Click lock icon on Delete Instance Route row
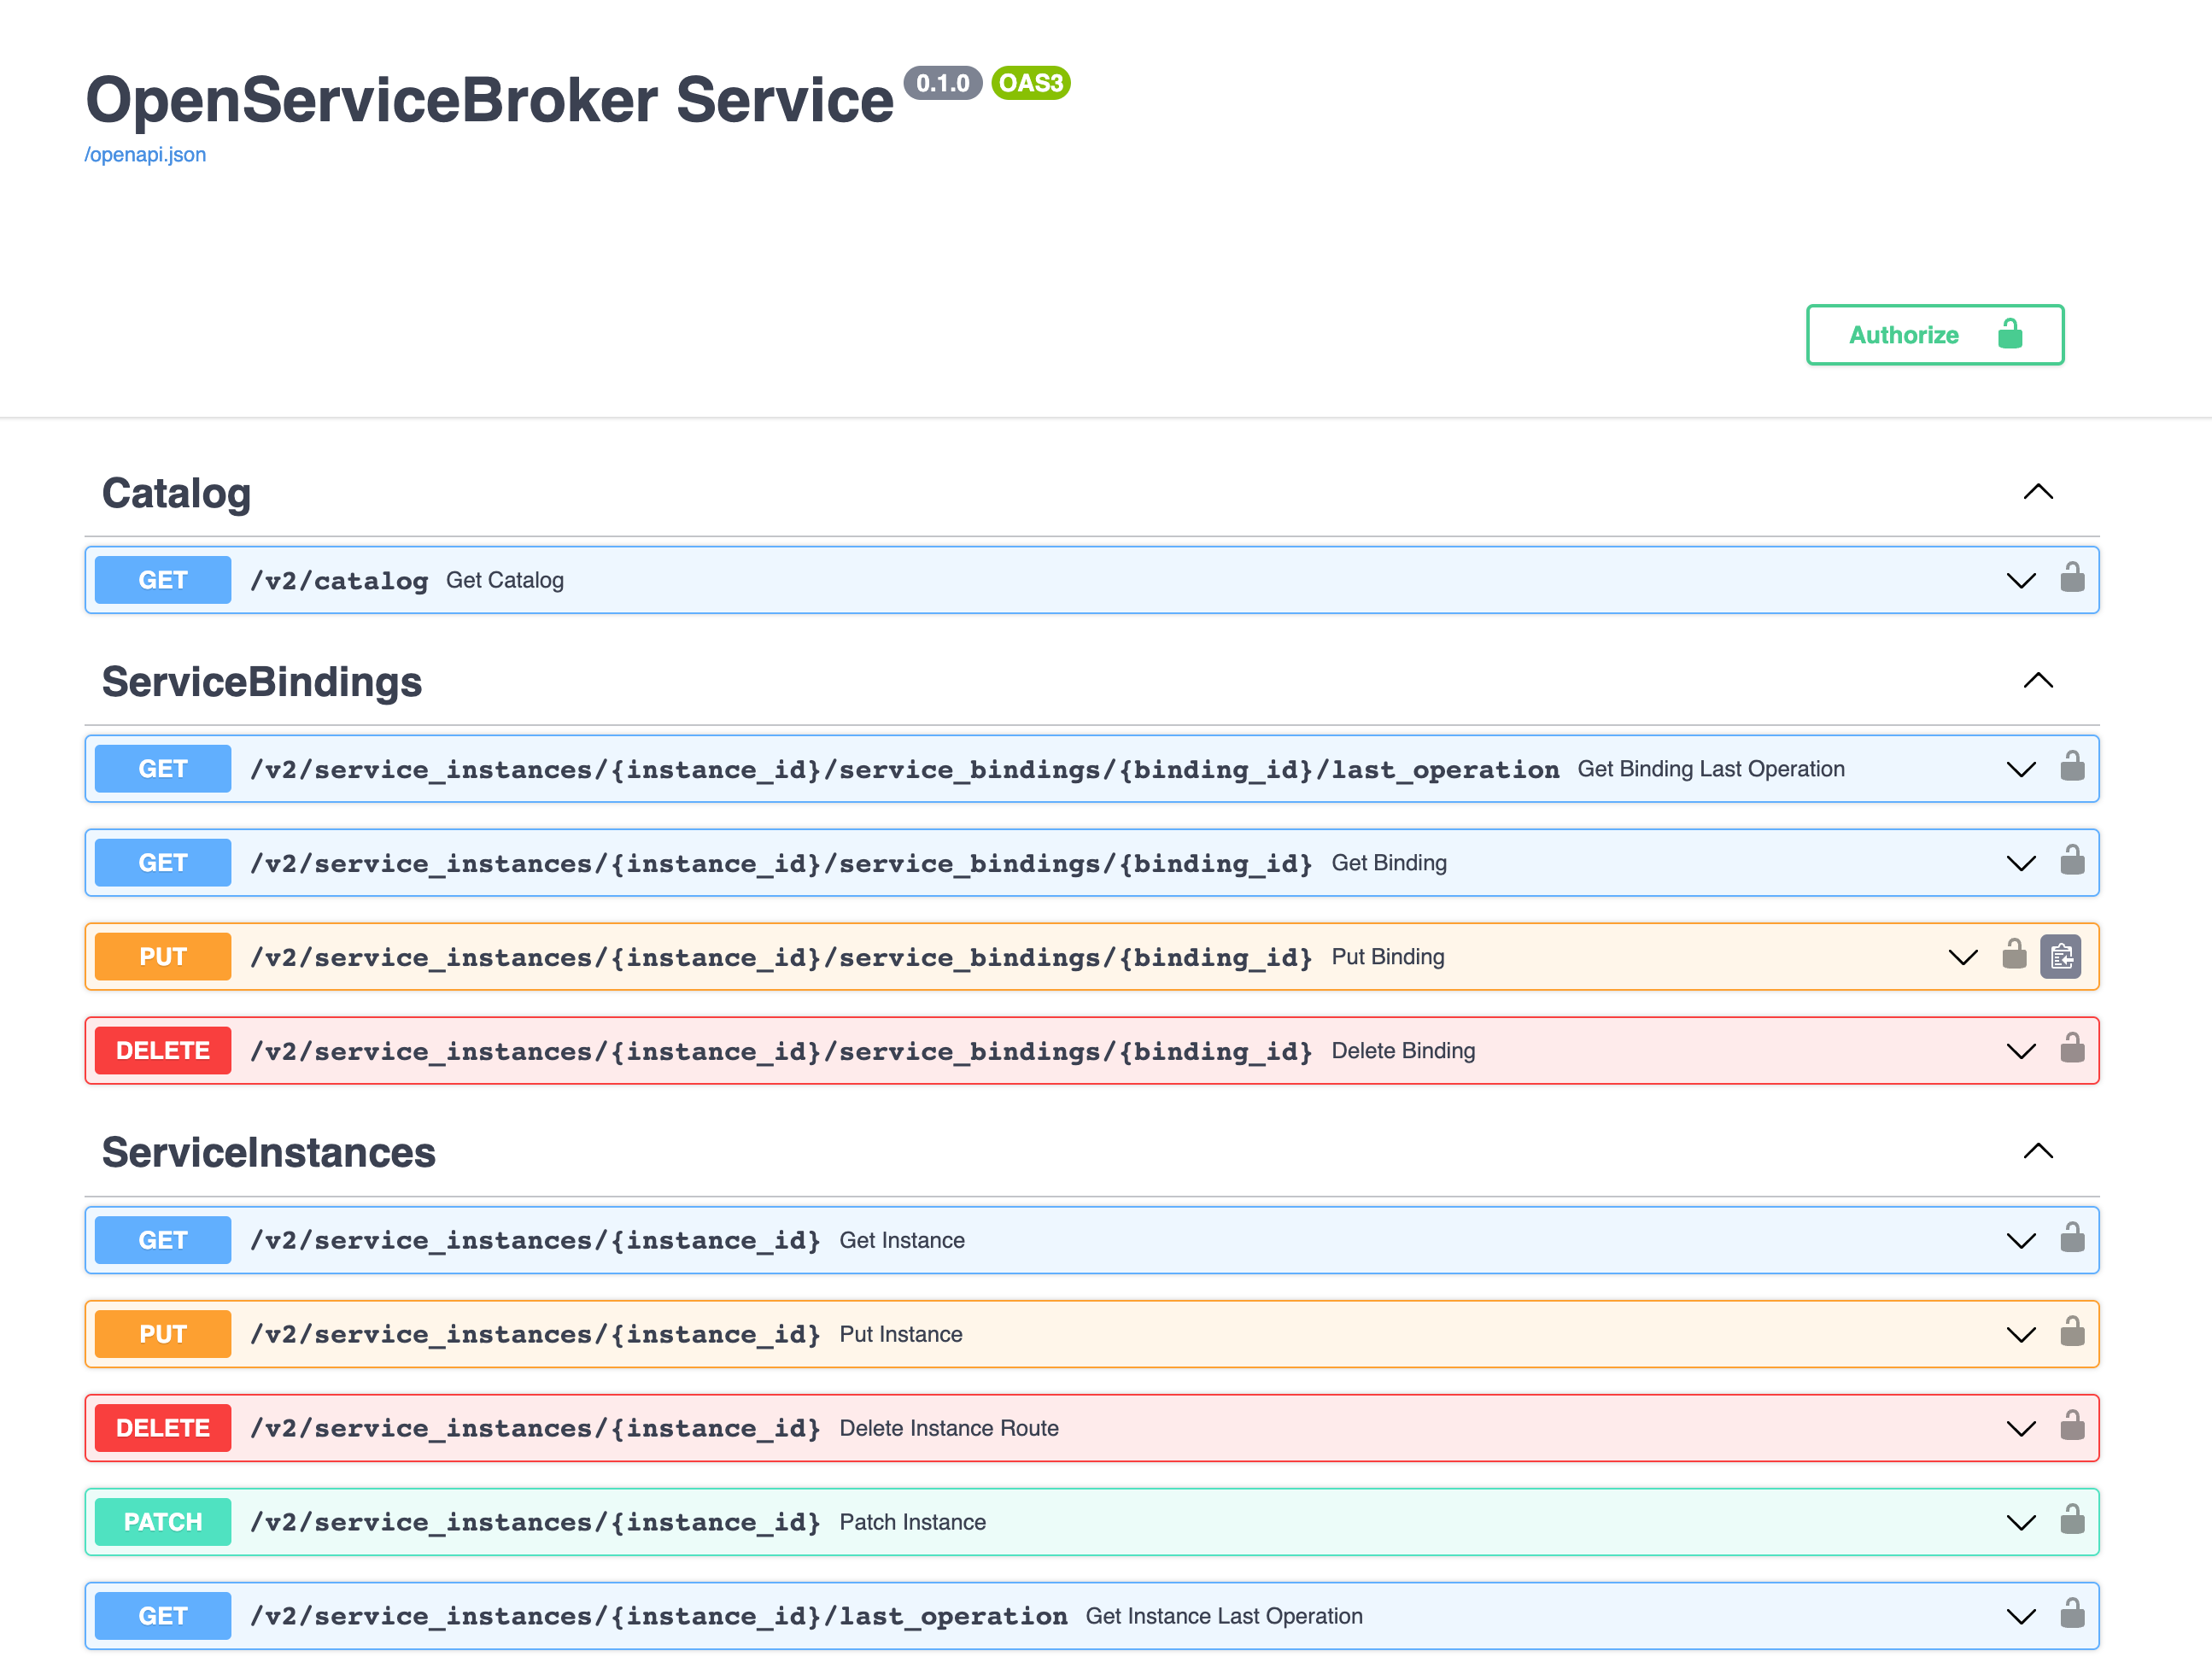This screenshot has width=2212, height=1674. click(2072, 1426)
